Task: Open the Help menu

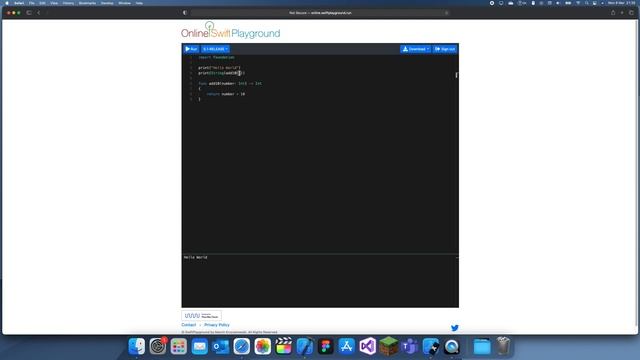Action: point(139,3)
